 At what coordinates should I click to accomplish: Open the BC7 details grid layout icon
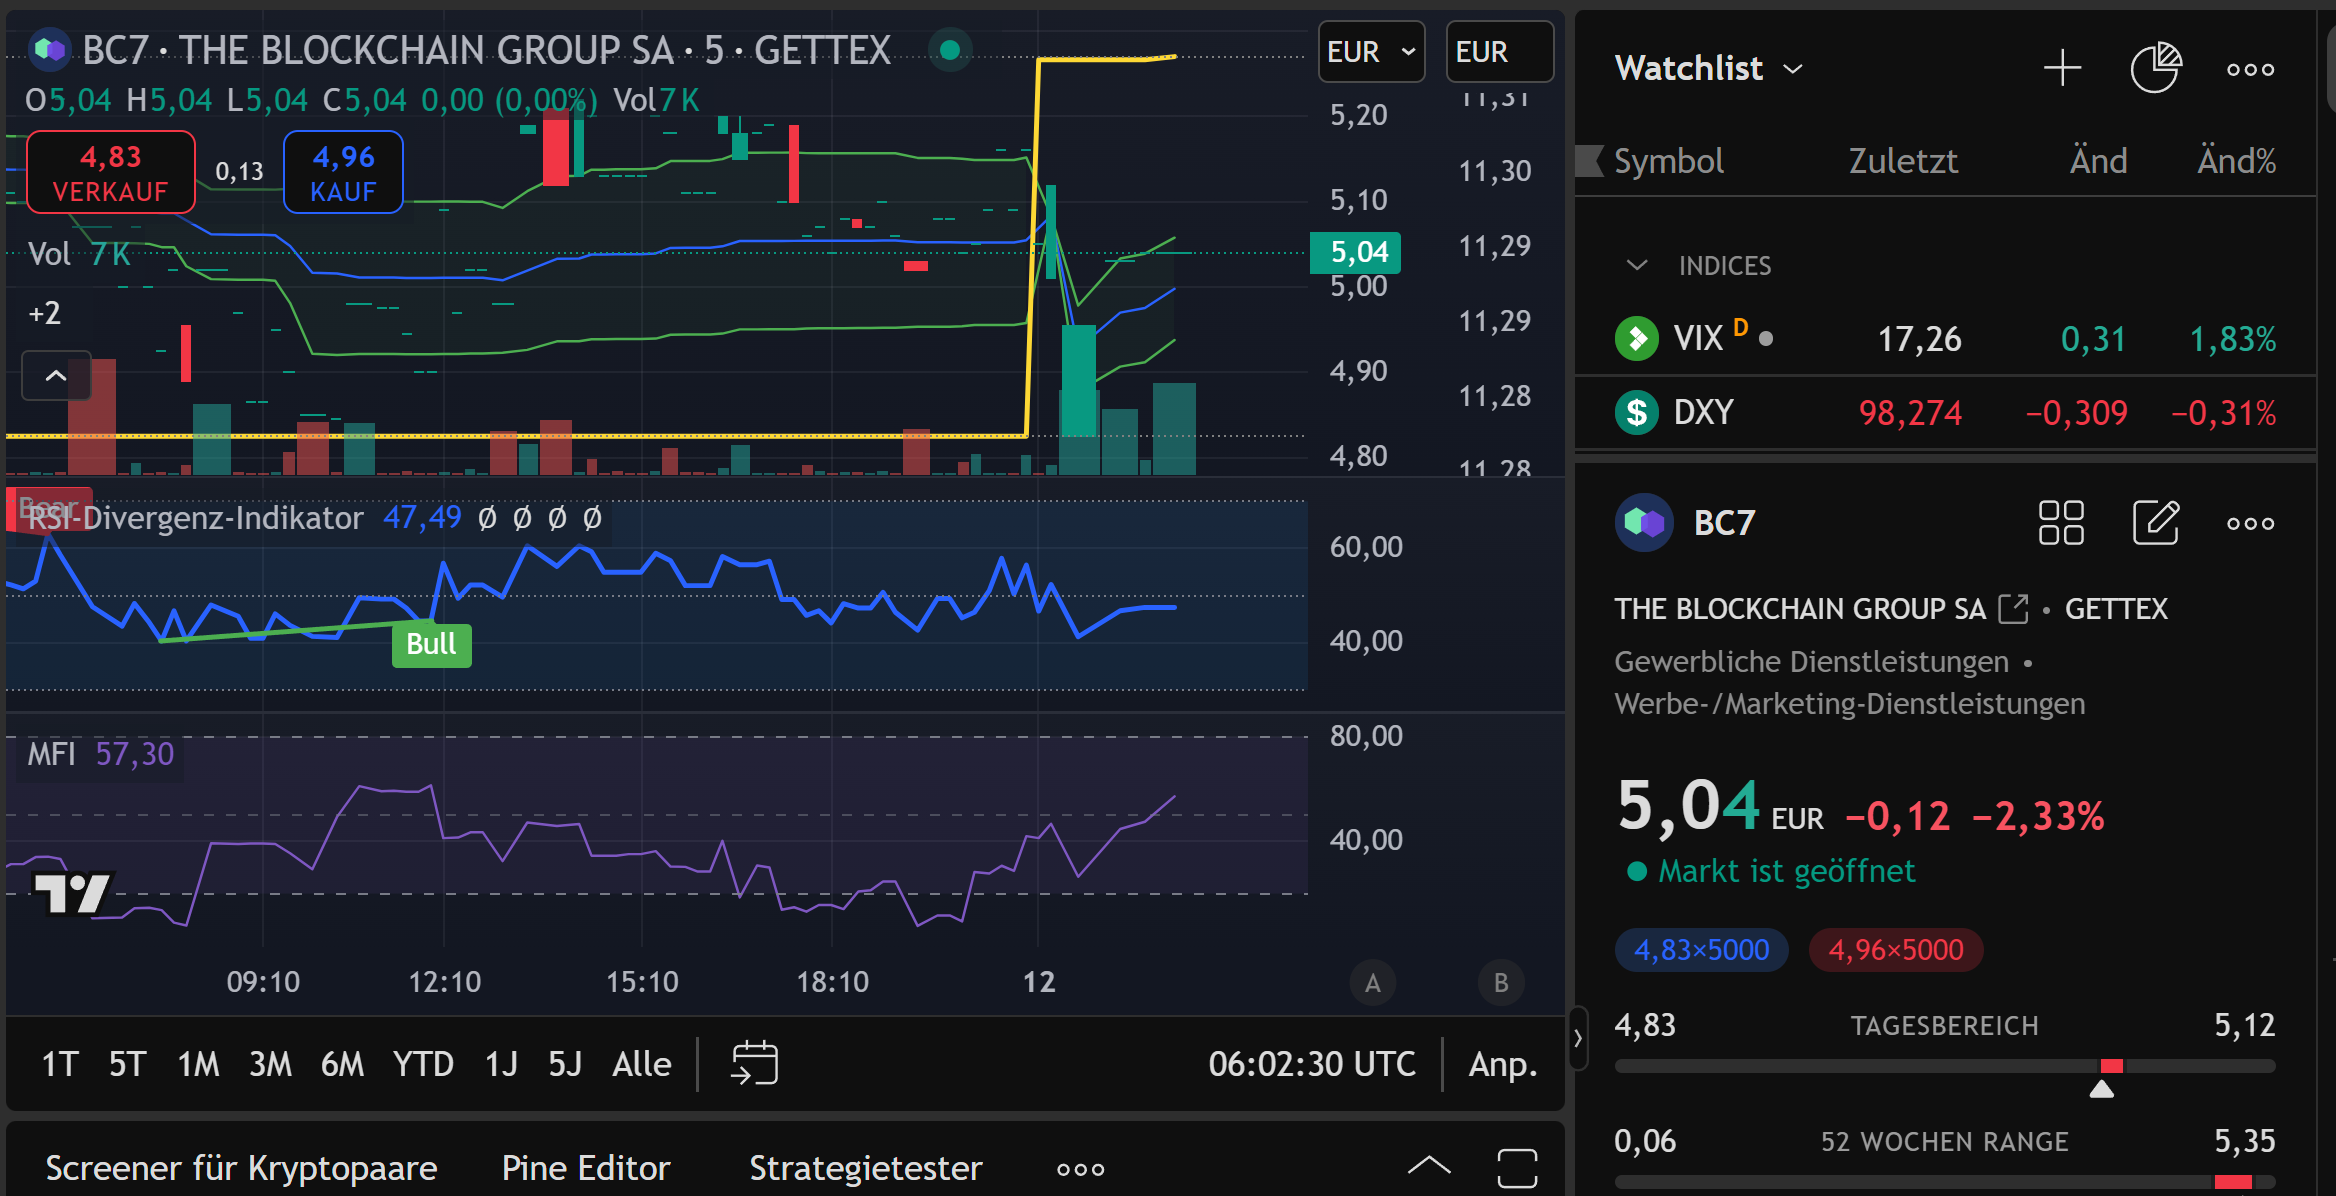(x=2061, y=523)
